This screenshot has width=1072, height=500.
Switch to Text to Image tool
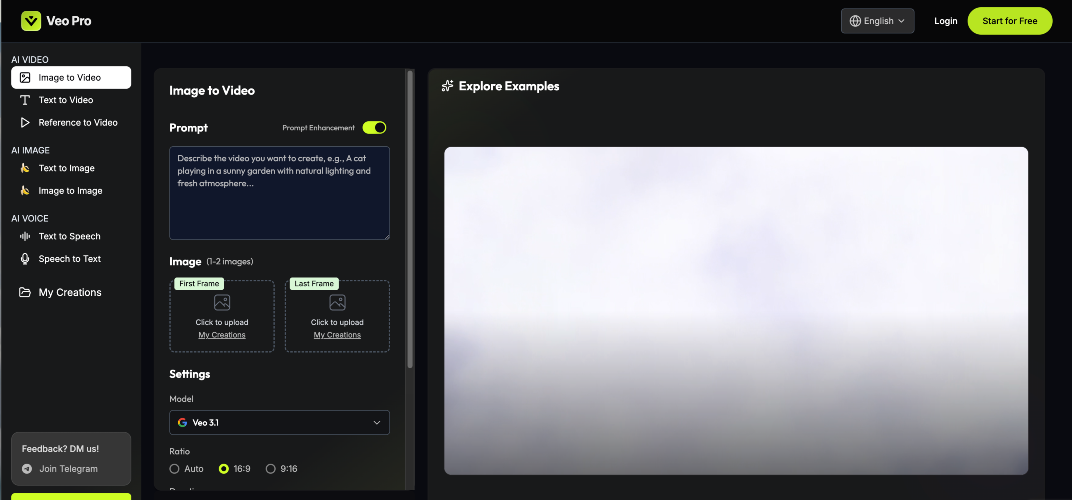coord(71,168)
